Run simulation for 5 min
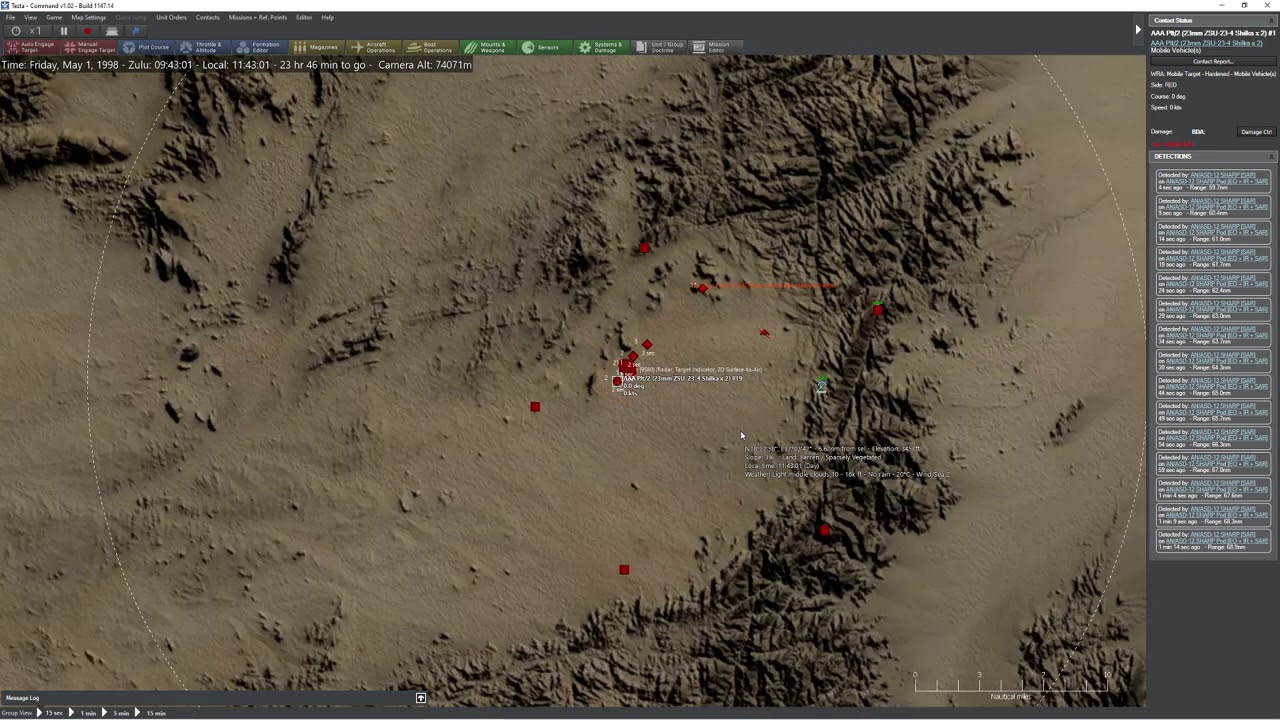1280x720 pixels. (x=117, y=713)
